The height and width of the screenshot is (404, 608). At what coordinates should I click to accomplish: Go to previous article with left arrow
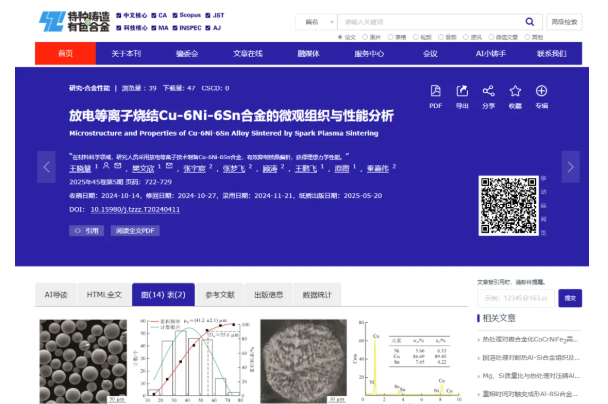click(46, 166)
